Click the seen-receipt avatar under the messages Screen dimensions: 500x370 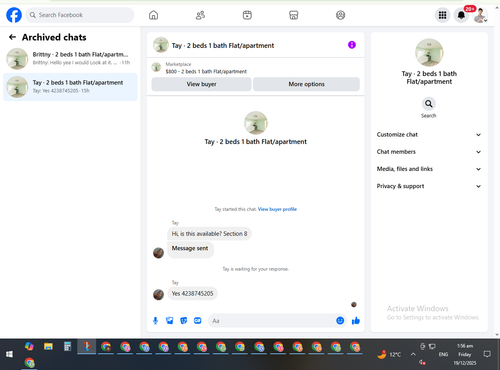[354, 304]
